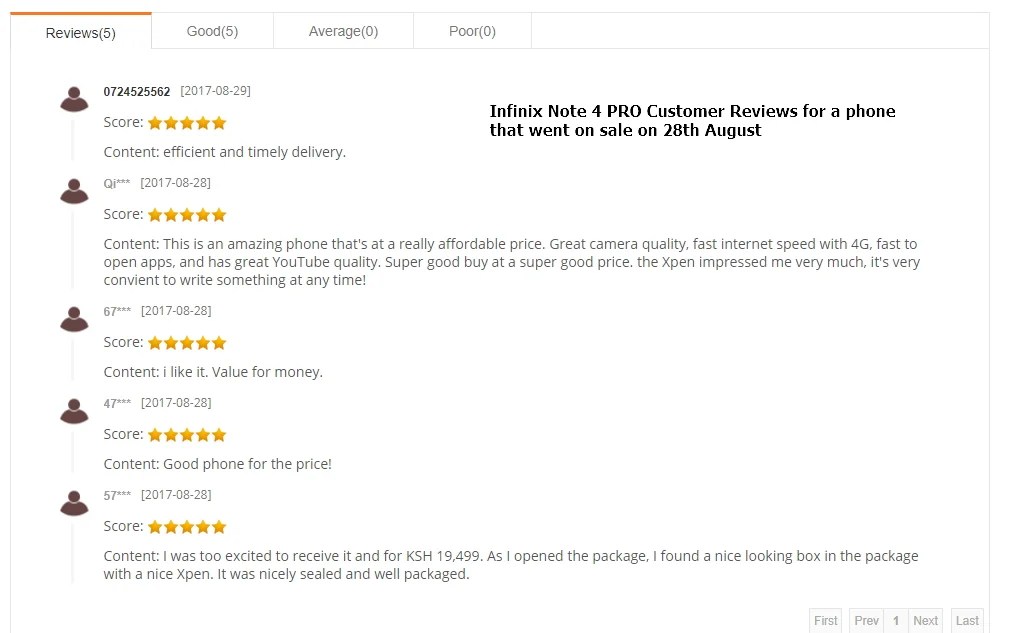Screen dimensions: 1034x633
Task: Click the star rating of 0724525562 review
Action: [x=187, y=123]
